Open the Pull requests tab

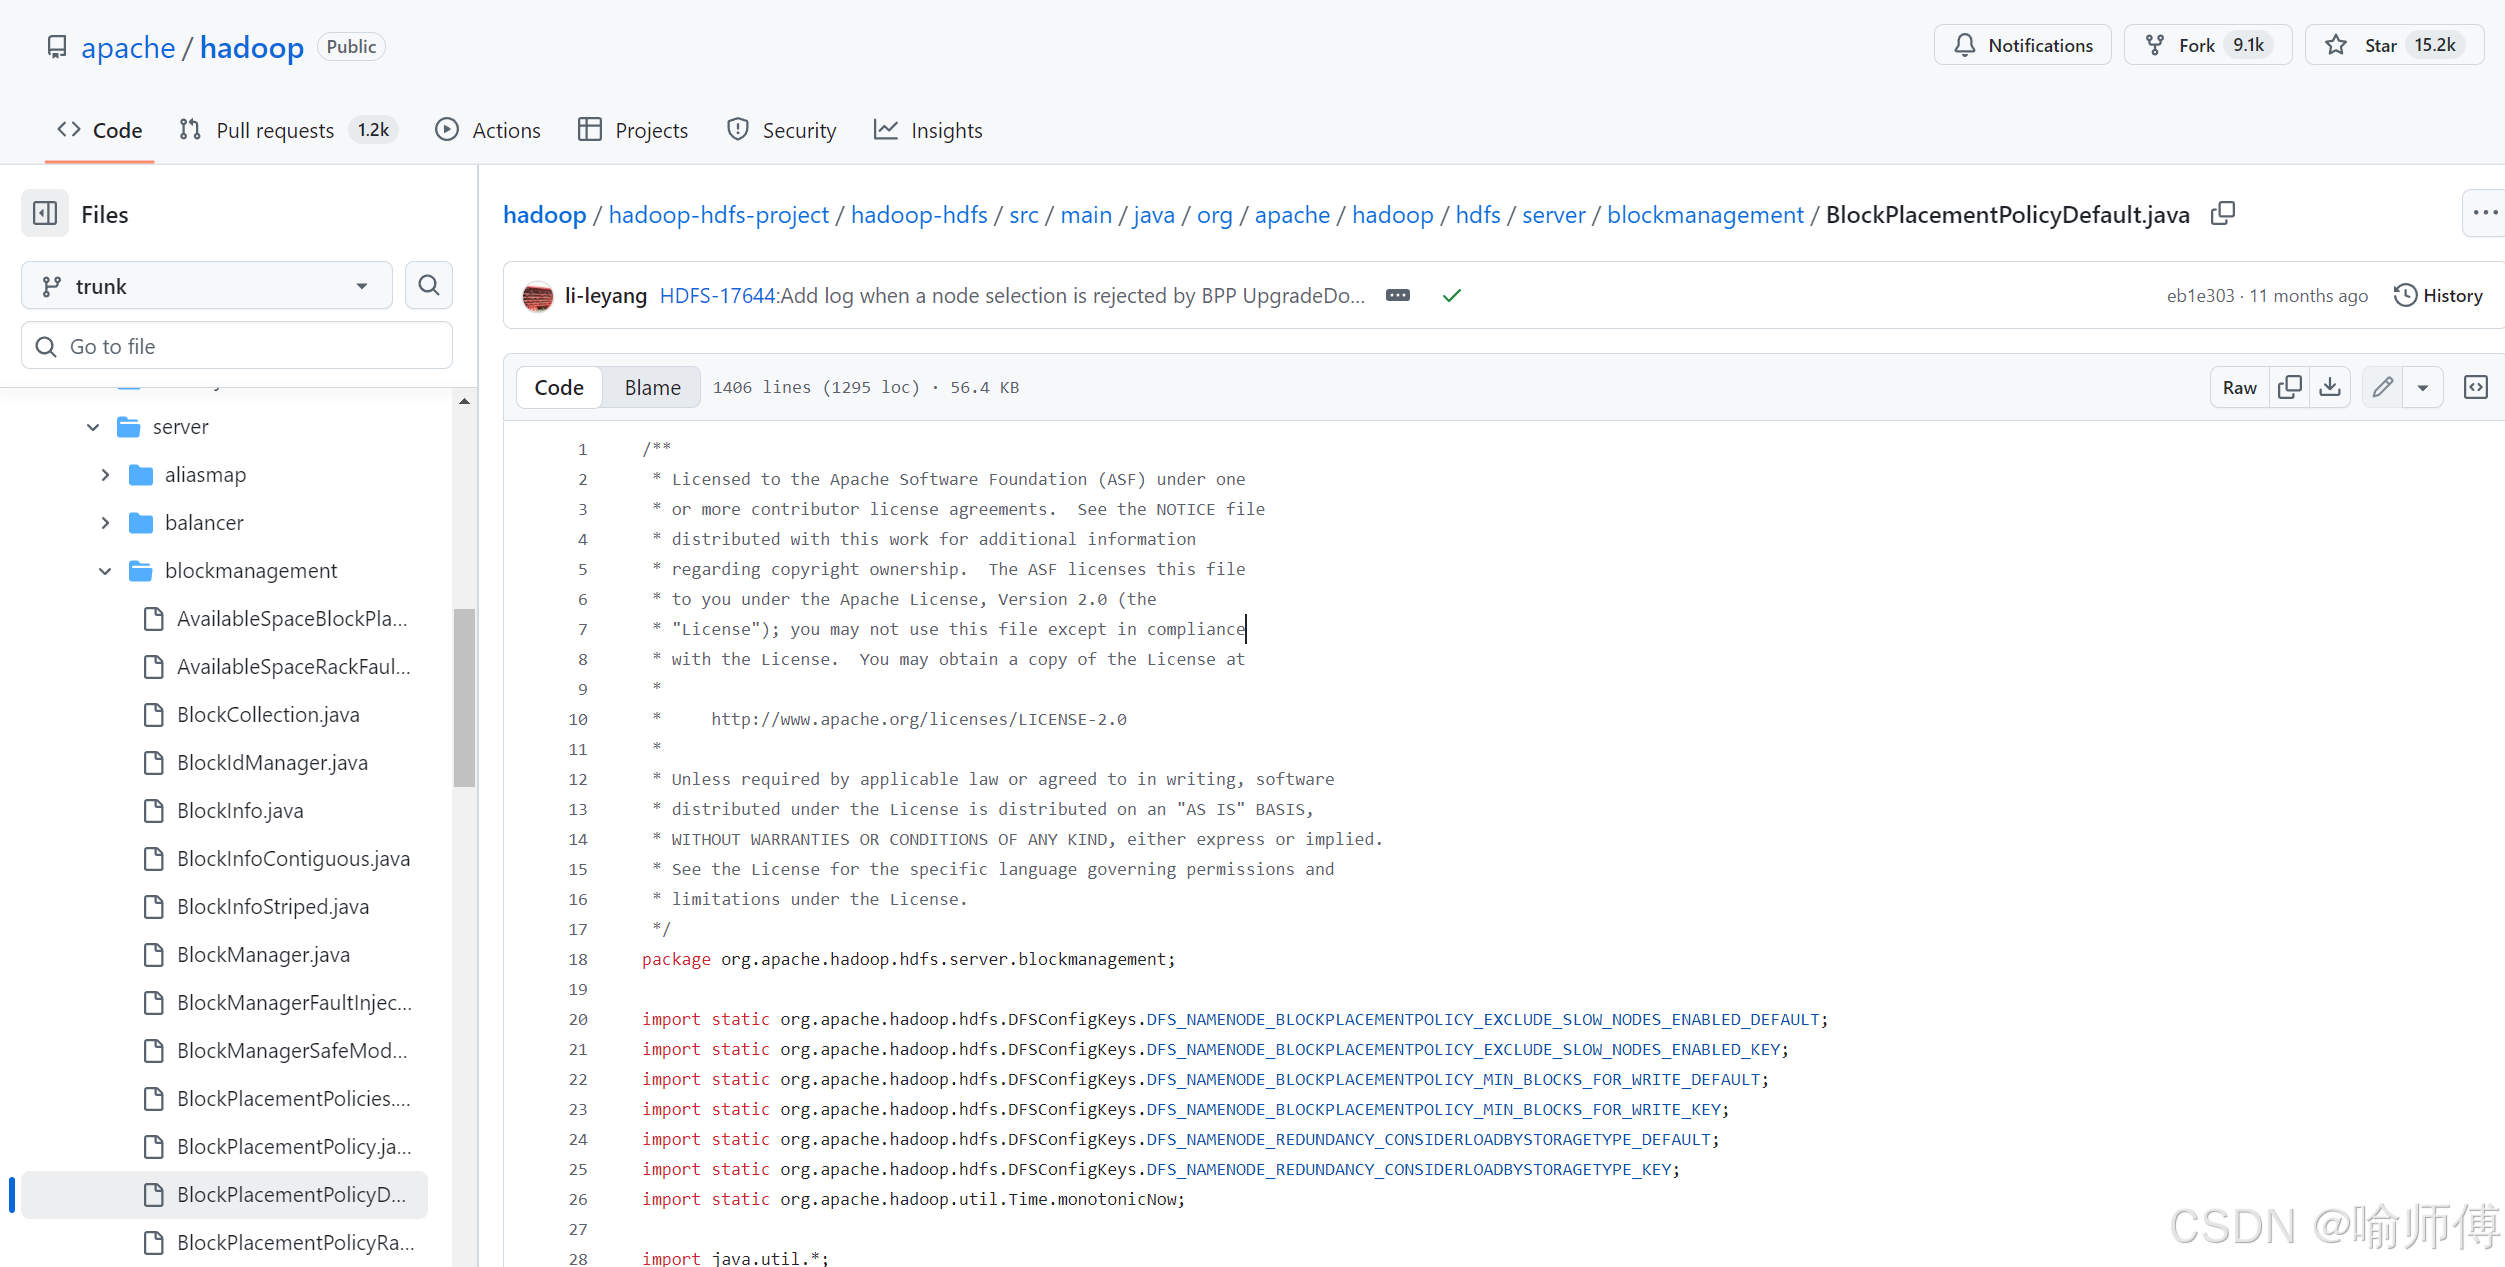(288, 130)
